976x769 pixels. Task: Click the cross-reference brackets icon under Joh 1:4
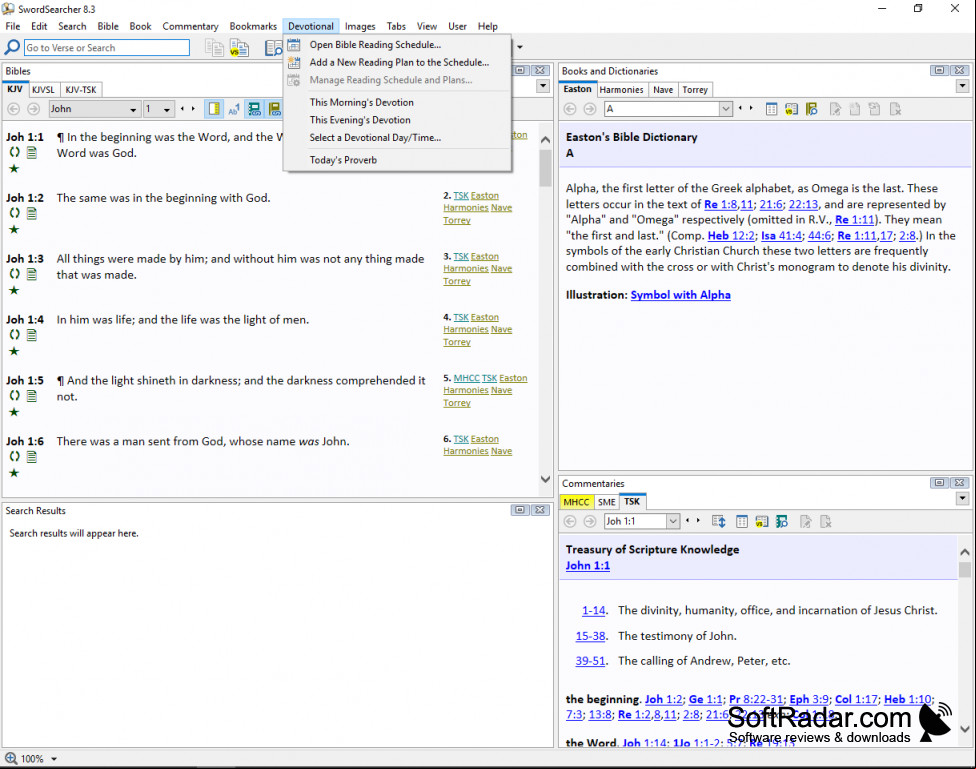tap(14, 334)
